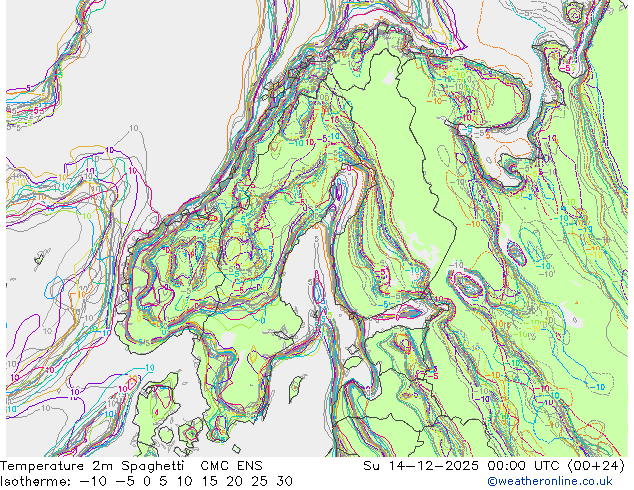Click the 'CMC ENS' model label
Image resolution: width=634 pixels, height=490 pixels.
[231, 466]
